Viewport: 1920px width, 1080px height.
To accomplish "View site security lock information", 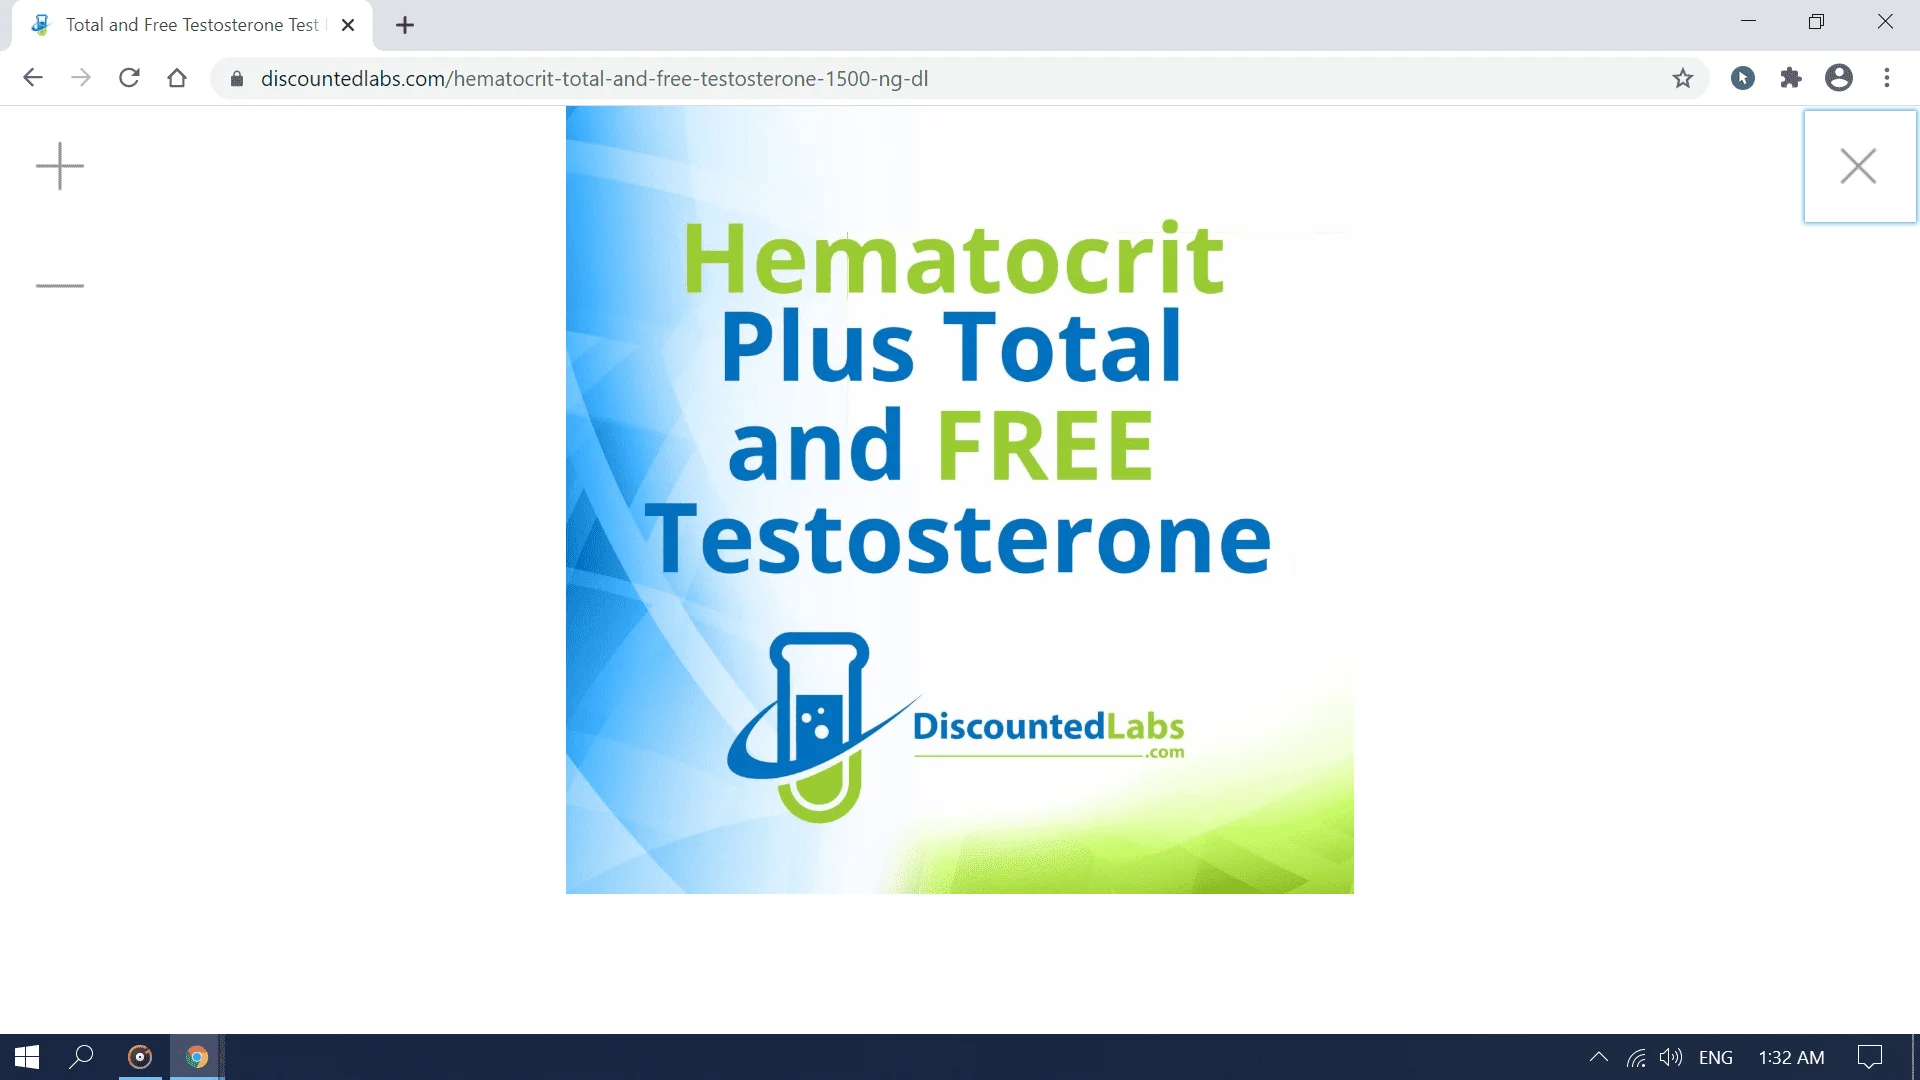I will pyautogui.click(x=237, y=79).
